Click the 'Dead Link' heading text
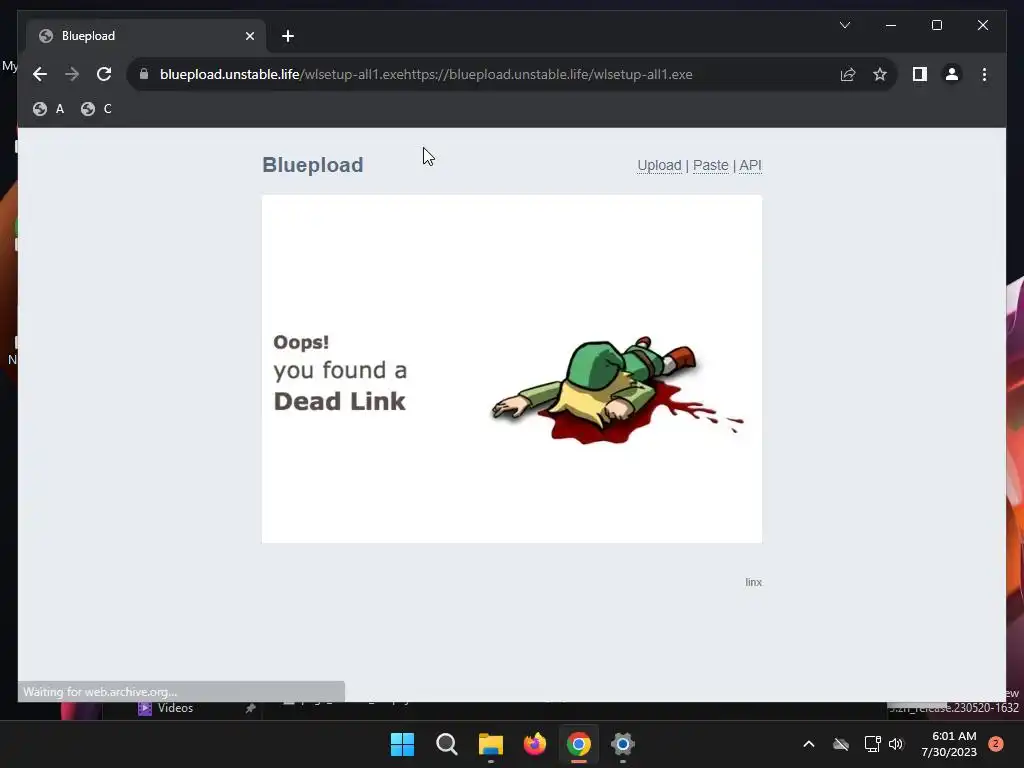The image size is (1024, 768). (x=340, y=401)
